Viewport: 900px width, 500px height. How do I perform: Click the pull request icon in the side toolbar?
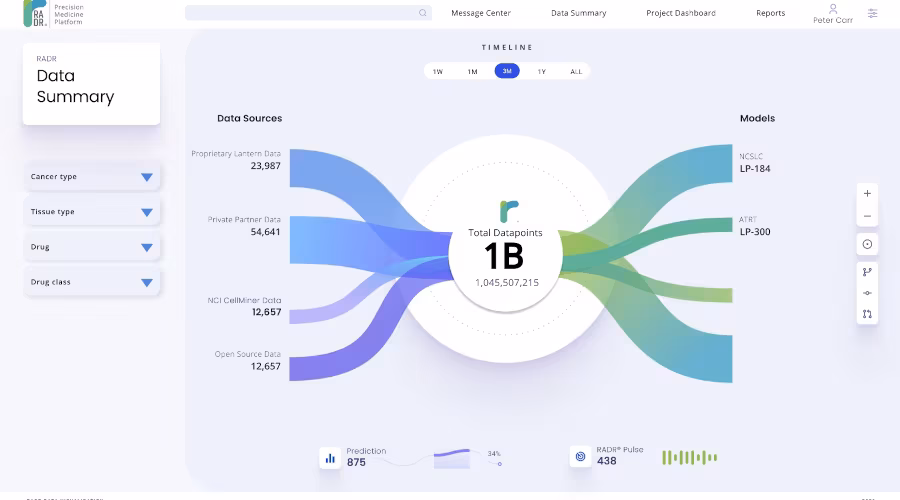tap(867, 314)
